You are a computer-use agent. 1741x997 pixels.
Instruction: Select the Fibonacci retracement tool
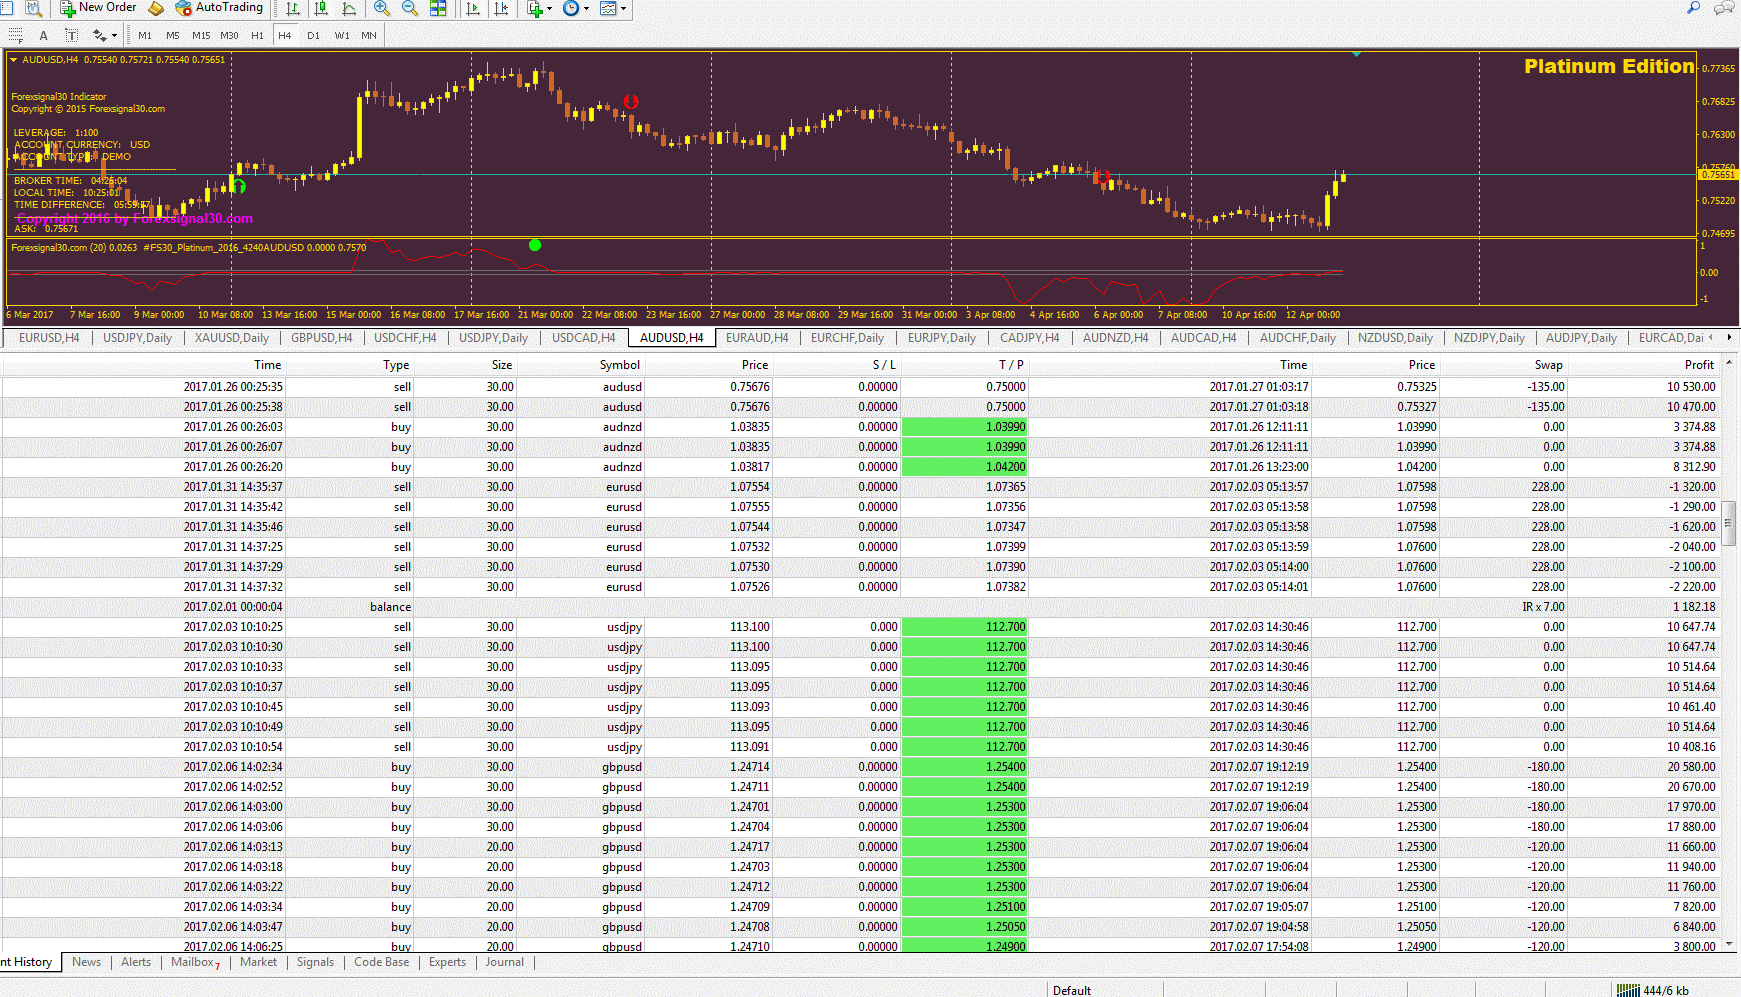(16, 35)
